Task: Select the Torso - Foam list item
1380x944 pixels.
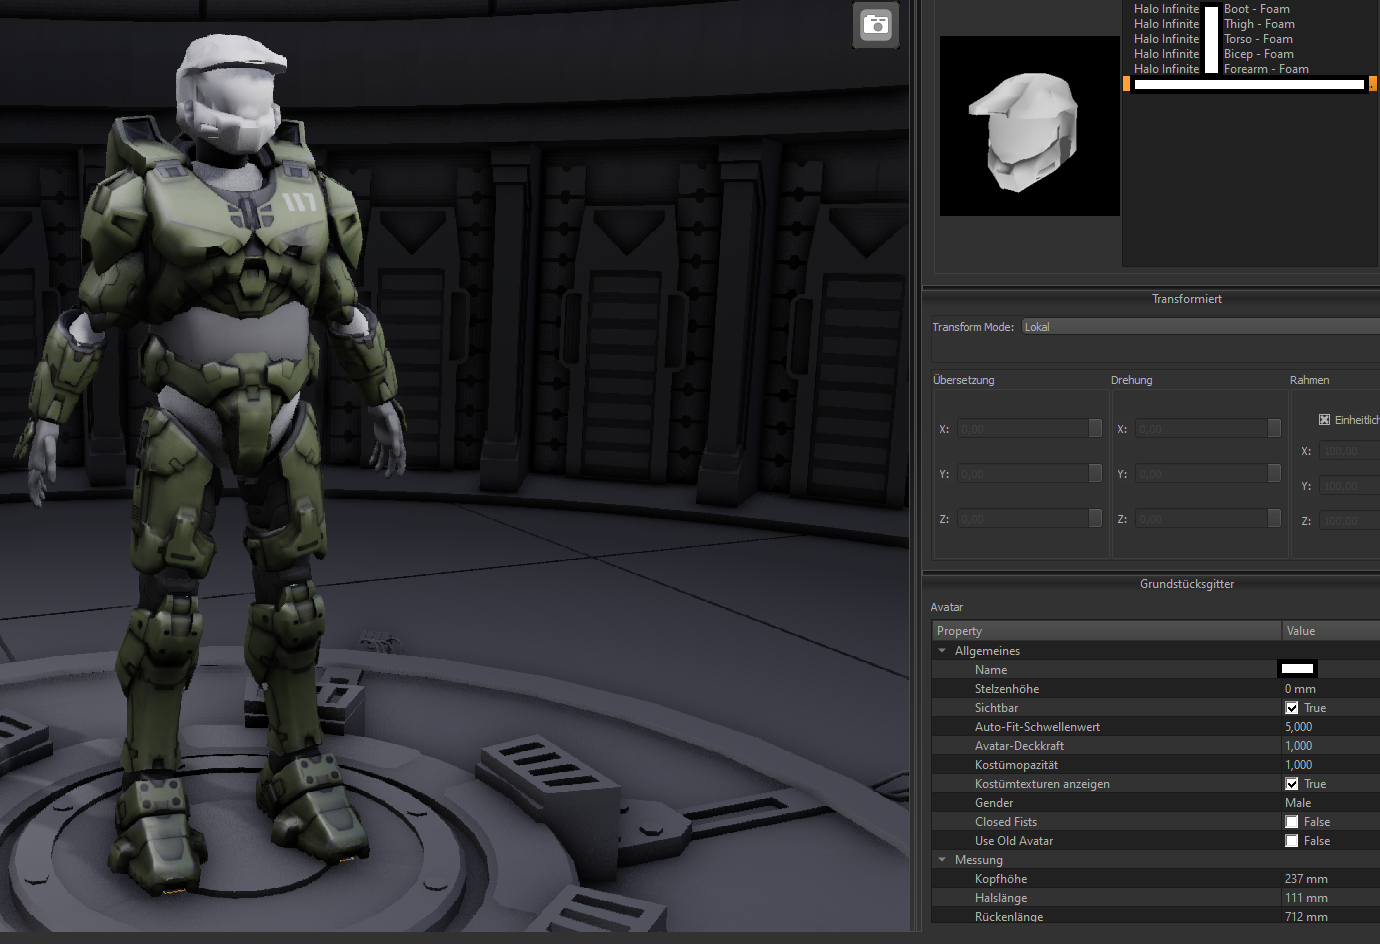Action: tap(1257, 39)
